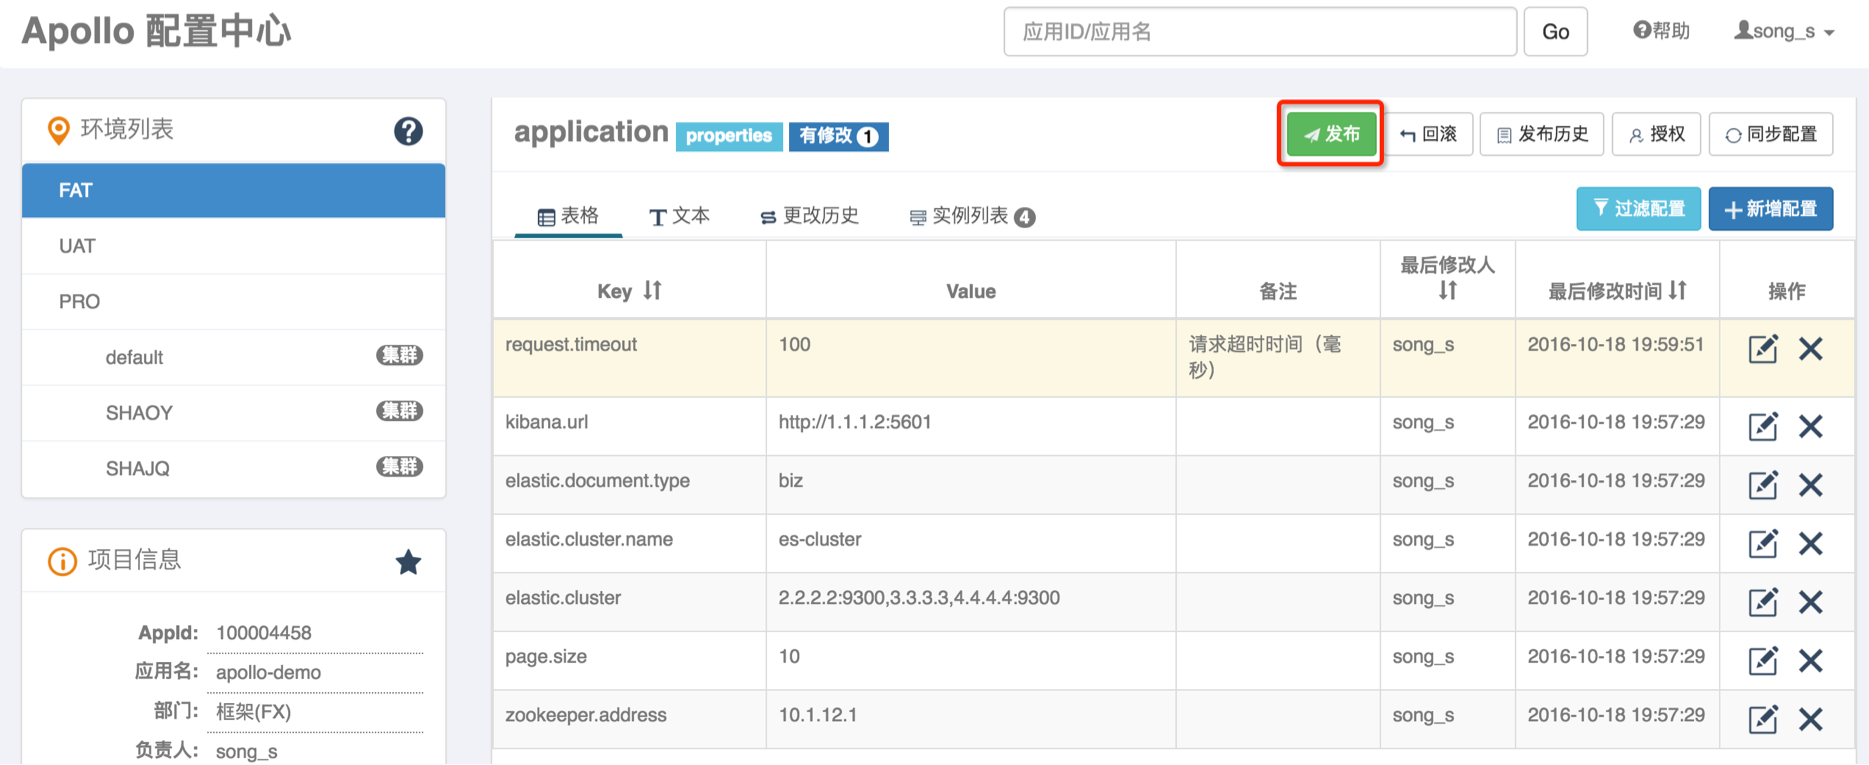Open the 更改历史 tab
Image resolution: width=1869 pixels, height=765 pixels.
[x=809, y=216]
